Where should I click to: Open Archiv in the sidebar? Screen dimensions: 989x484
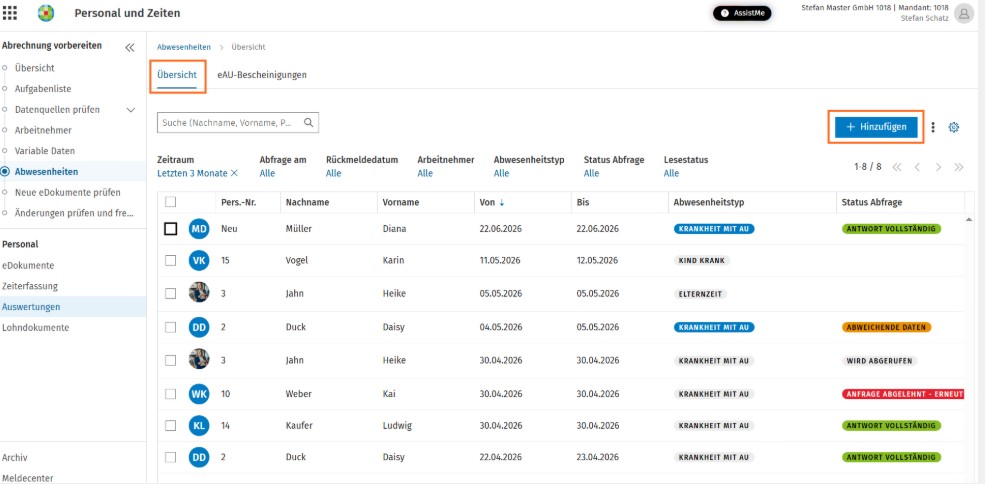tap(15, 457)
